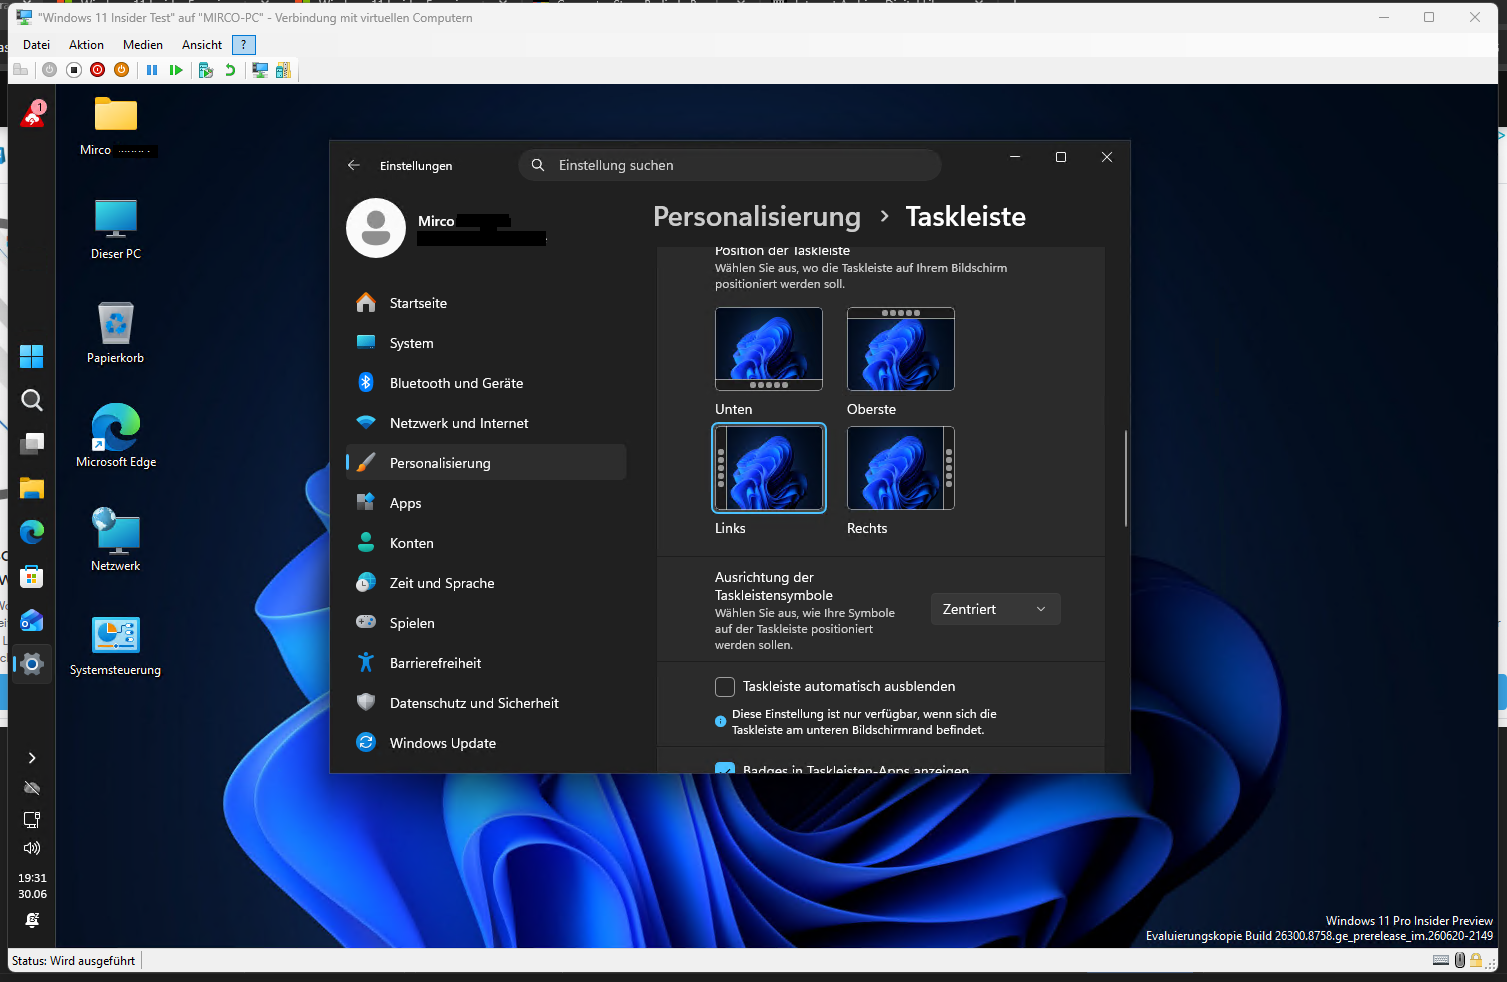Open the notification bell in the taskbar
The width and height of the screenshot is (1507, 982).
pyautogui.click(x=32, y=920)
